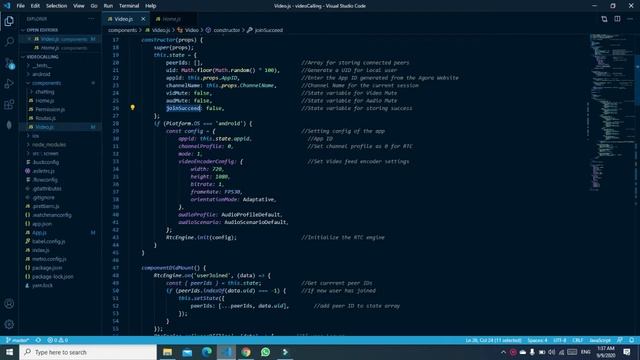640x360 pixels.
Task: Click the JavaScript language mode indicator
Action: click(600, 340)
